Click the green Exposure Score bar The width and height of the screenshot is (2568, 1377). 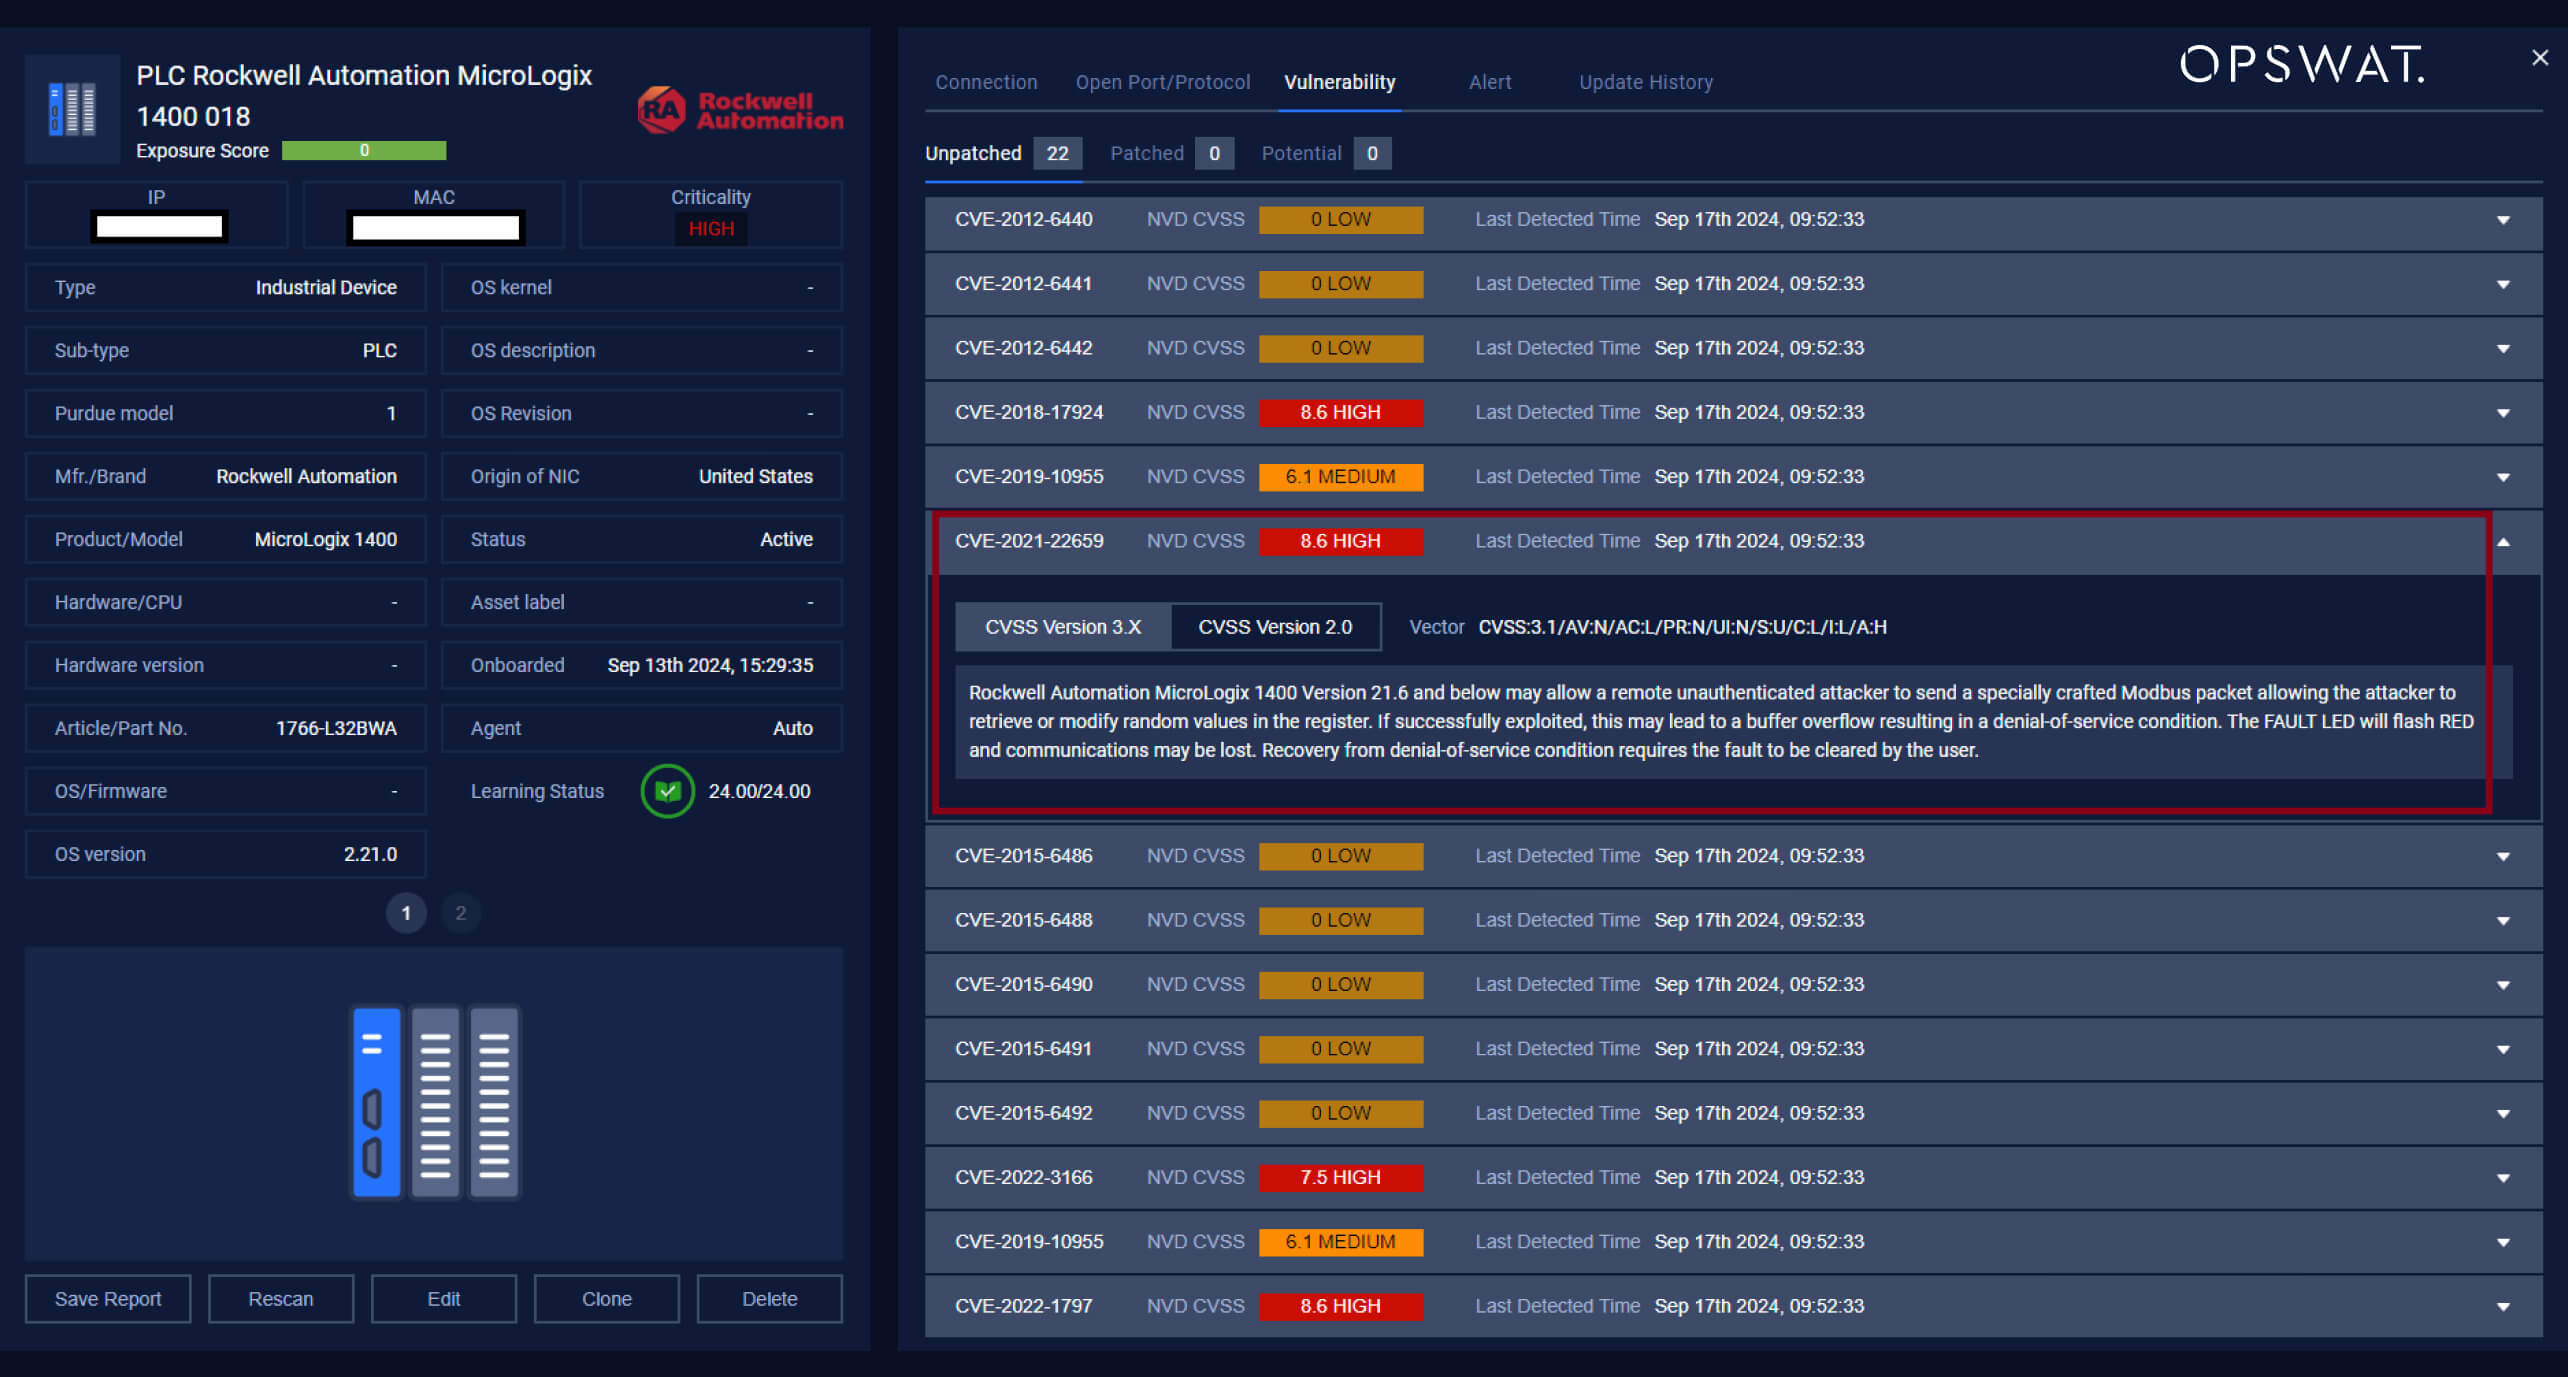coord(364,151)
